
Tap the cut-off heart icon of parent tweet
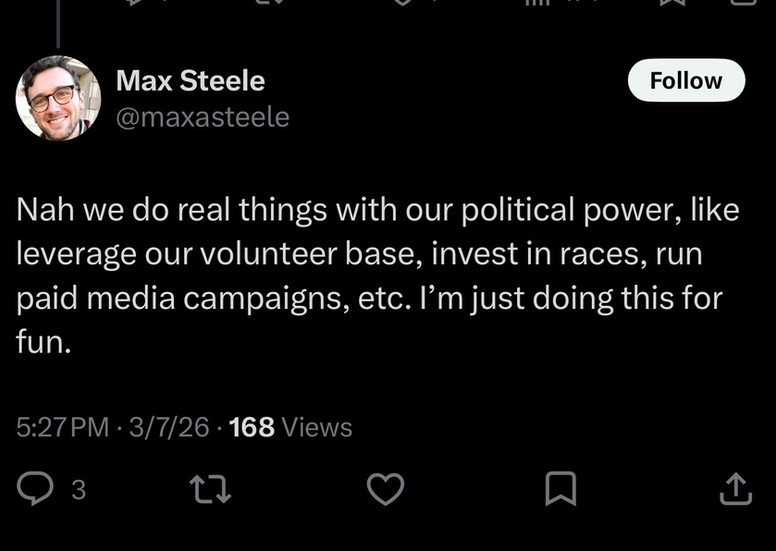[x=403, y=2]
